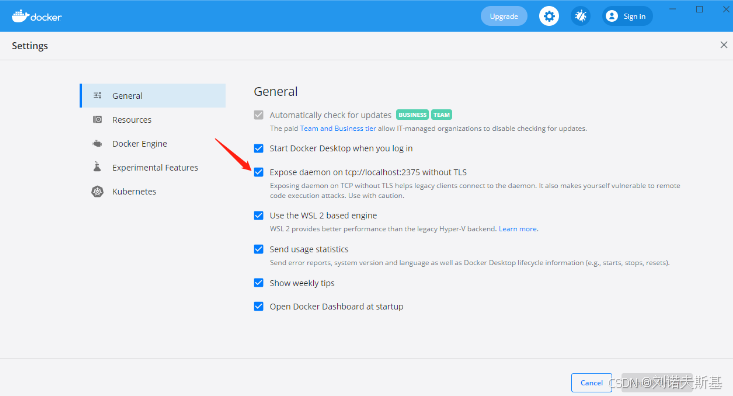Click the Docker whale logo
Screen dimensions: 733x396
pyautogui.click(x=36, y=16)
